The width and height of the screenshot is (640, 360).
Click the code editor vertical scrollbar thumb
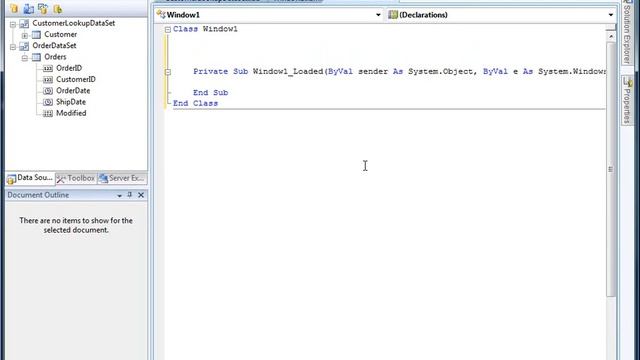pyautogui.click(x=611, y=169)
